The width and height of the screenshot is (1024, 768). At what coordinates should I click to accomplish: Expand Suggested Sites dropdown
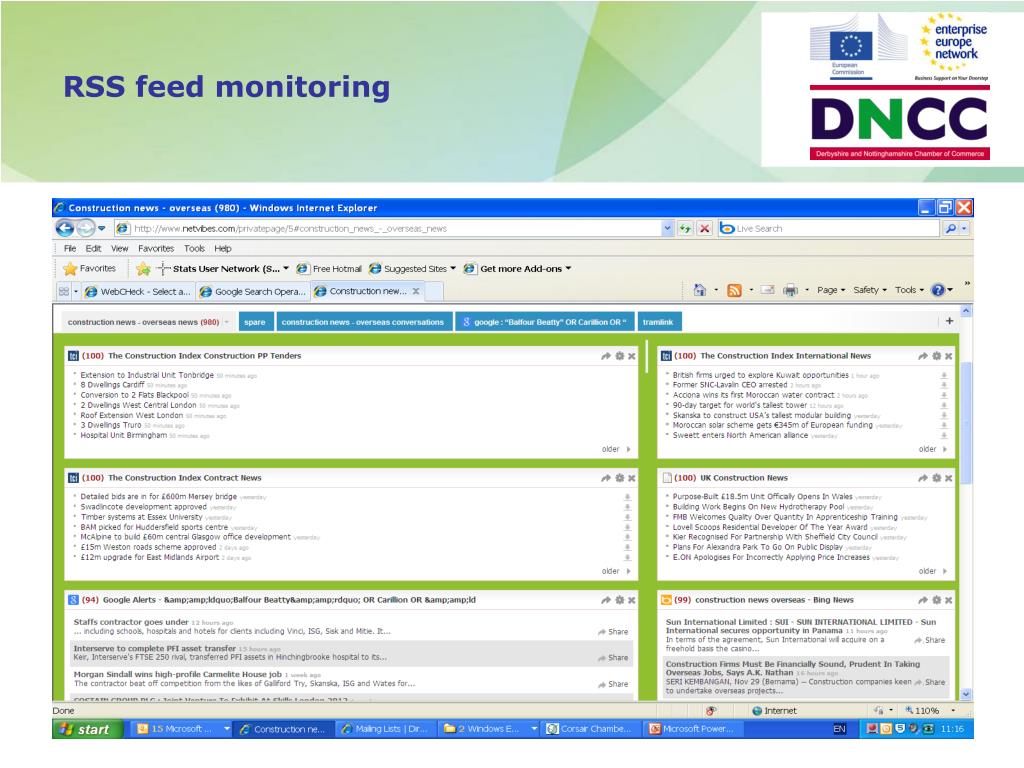click(x=453, y=268)
